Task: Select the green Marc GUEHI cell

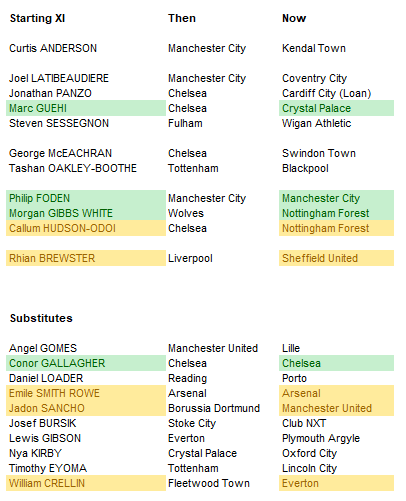Action: point(86,108)
